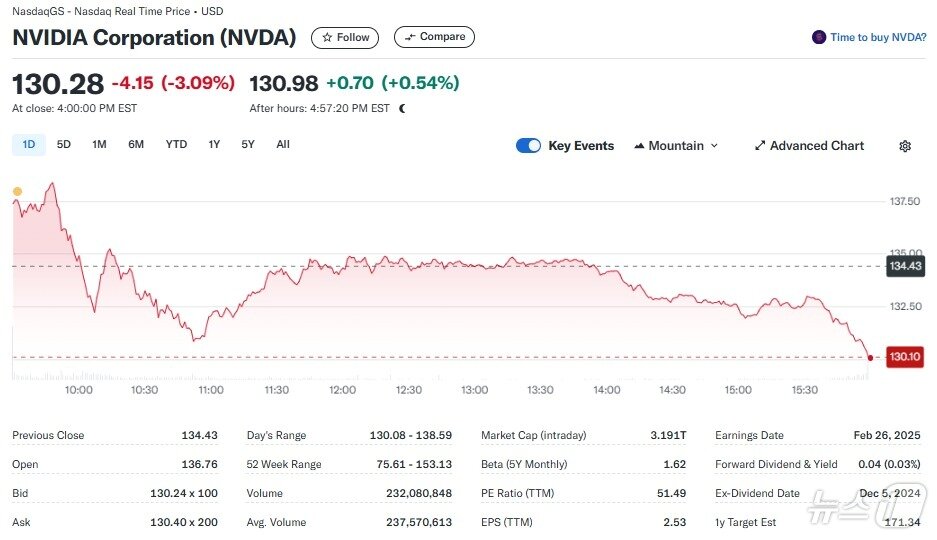
Task: Click the yellow key event dot on chart
Action: click(x=17, y=191)
